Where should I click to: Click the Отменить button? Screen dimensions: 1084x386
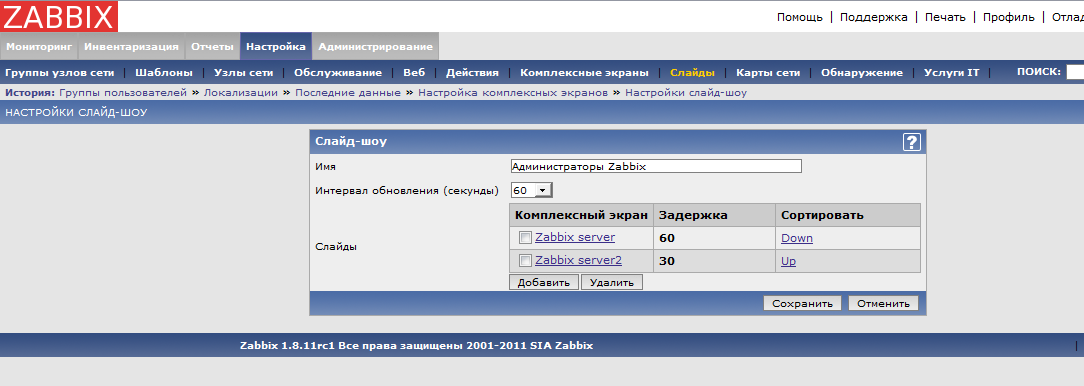(884, 303)
